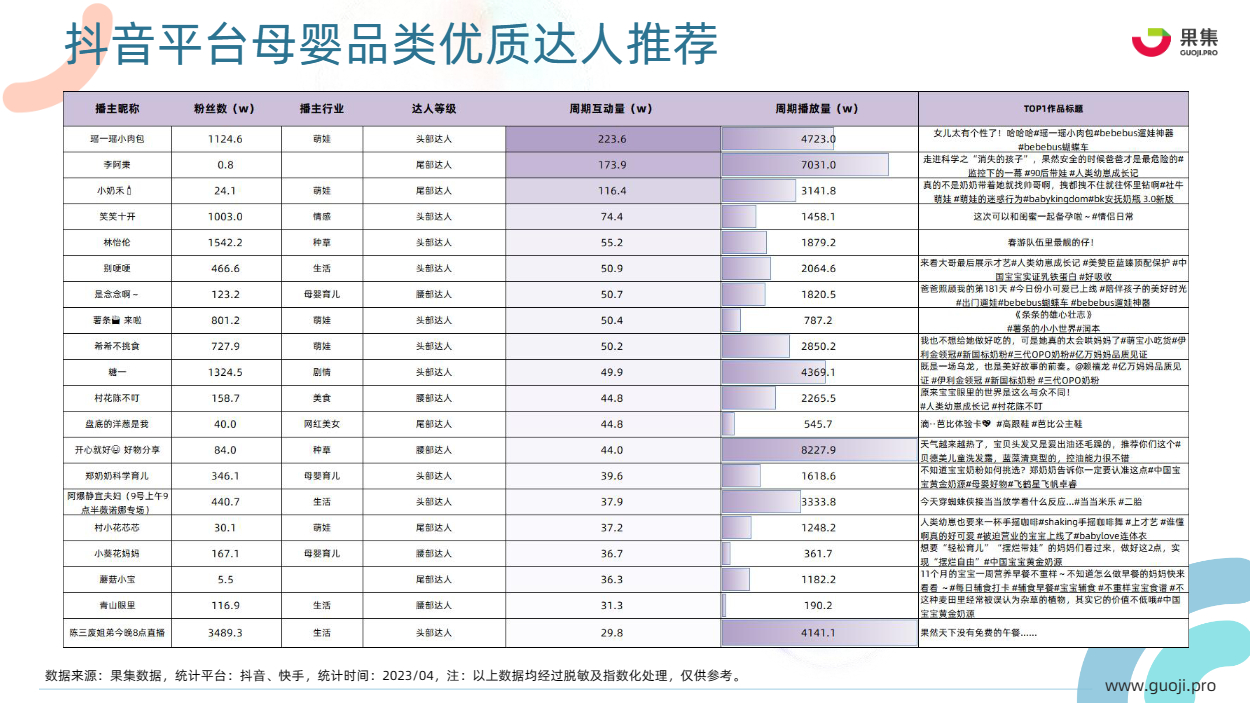Select the 达人等级 column header
This screenshot has width=1250, height=703.
tap(434, 109)
